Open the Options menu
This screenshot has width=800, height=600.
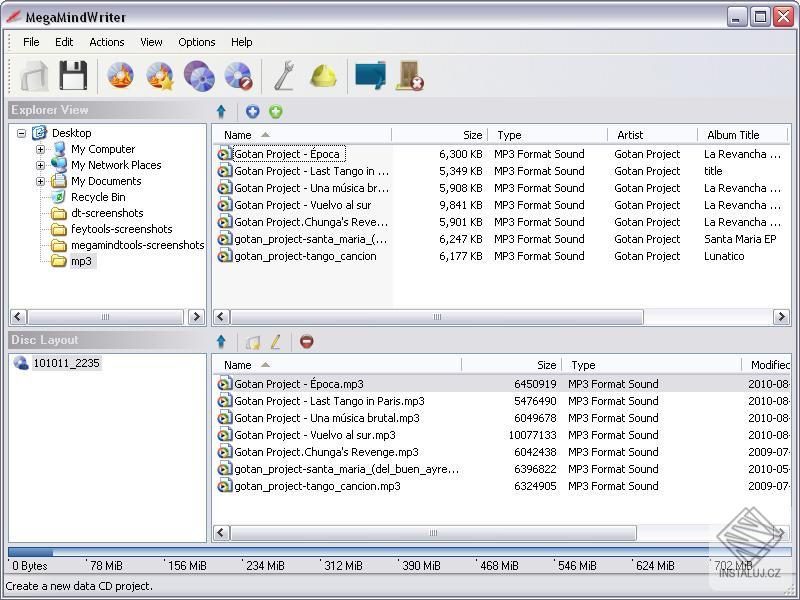coord(197,42)
